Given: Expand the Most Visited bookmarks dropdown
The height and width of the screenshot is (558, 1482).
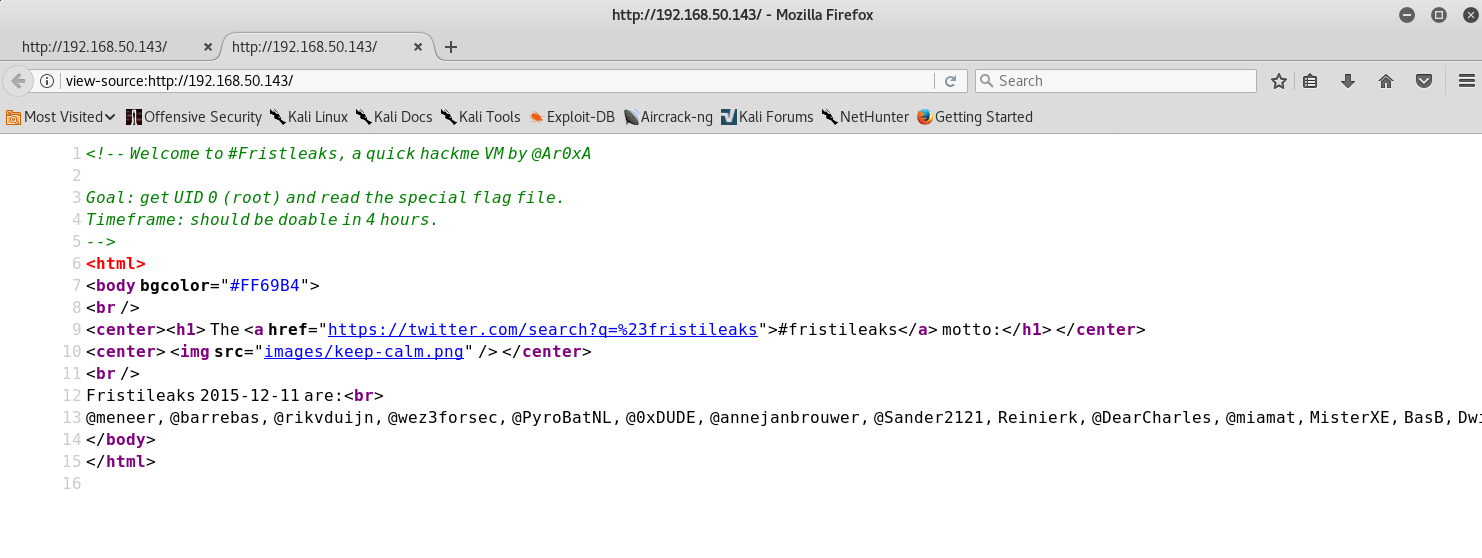Looking at the screenshot, I should tap(61, 117).
